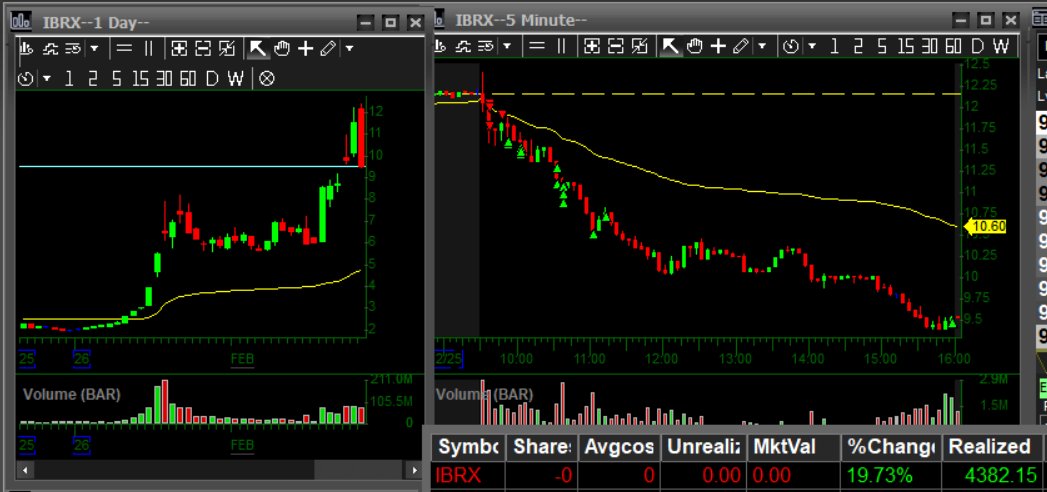Maximize the IBRX 5 Minute chart window
The image size is (1047, 492).
coord(986,21)
